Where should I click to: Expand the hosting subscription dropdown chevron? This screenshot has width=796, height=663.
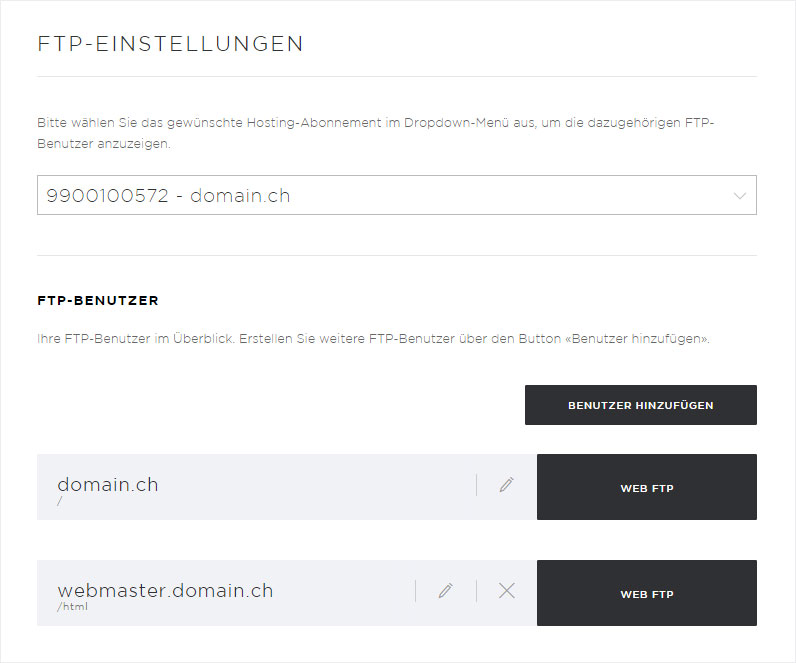coord(740,195)
